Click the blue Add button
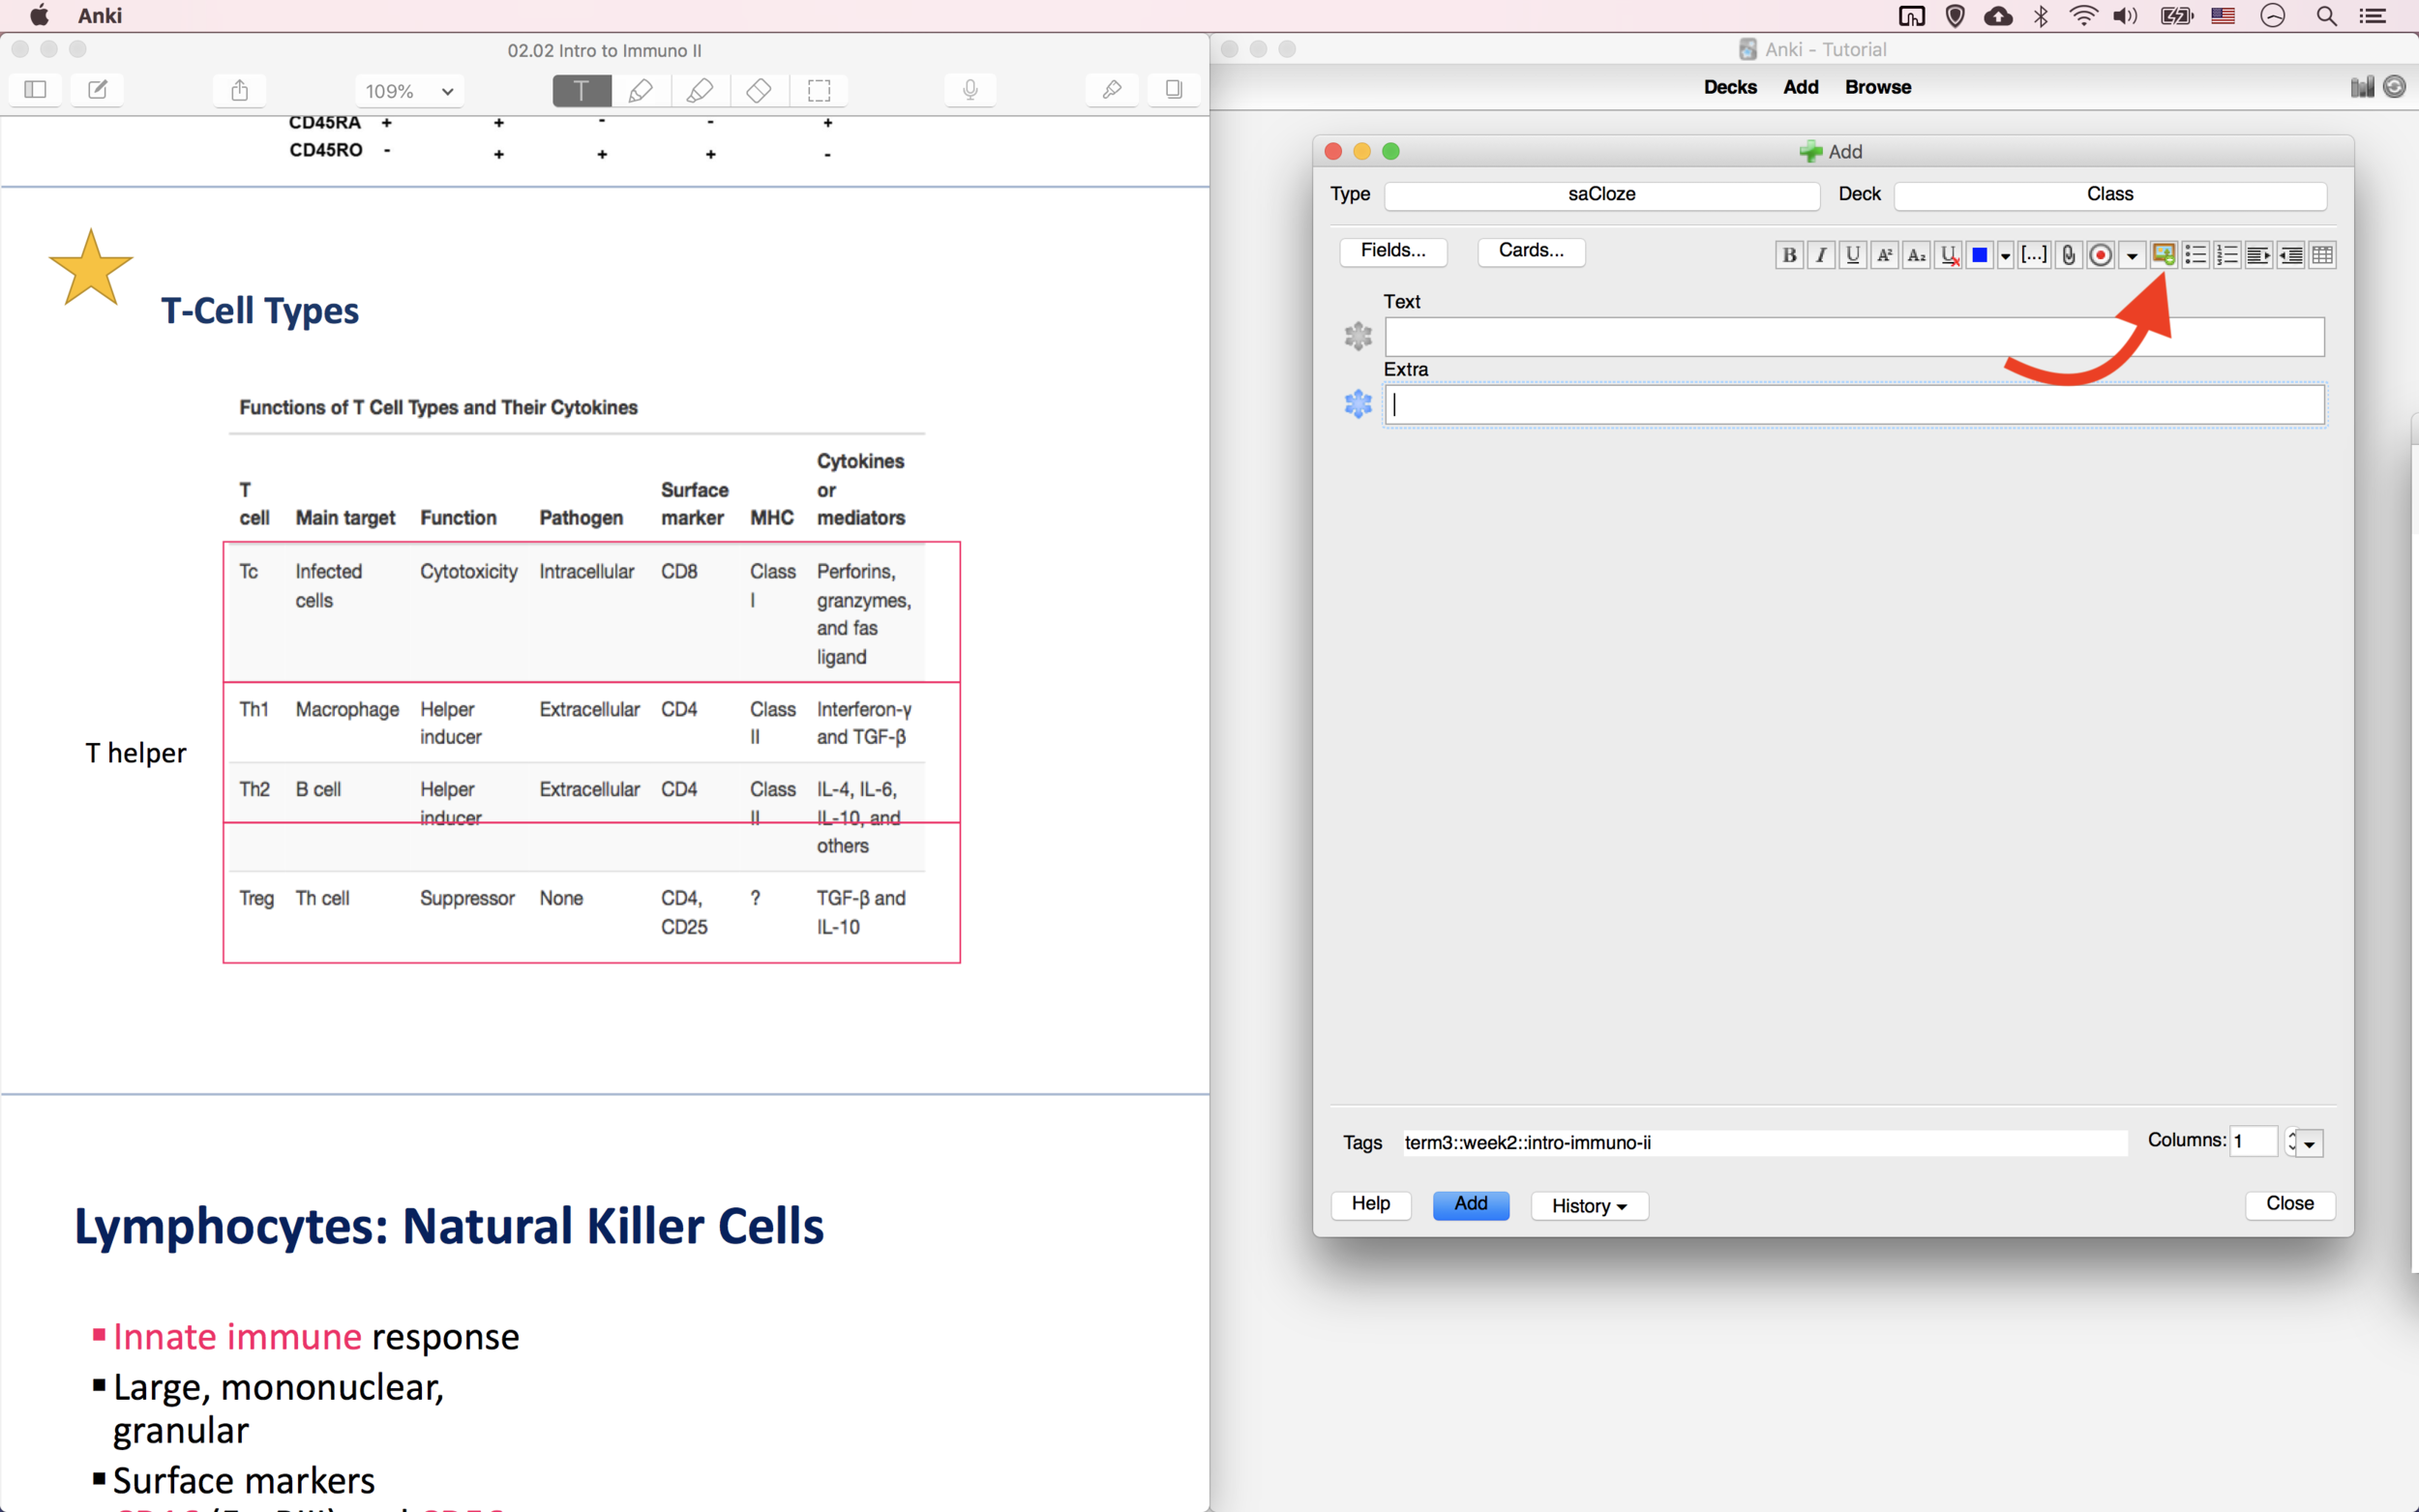 [x=1470, y=1204]
